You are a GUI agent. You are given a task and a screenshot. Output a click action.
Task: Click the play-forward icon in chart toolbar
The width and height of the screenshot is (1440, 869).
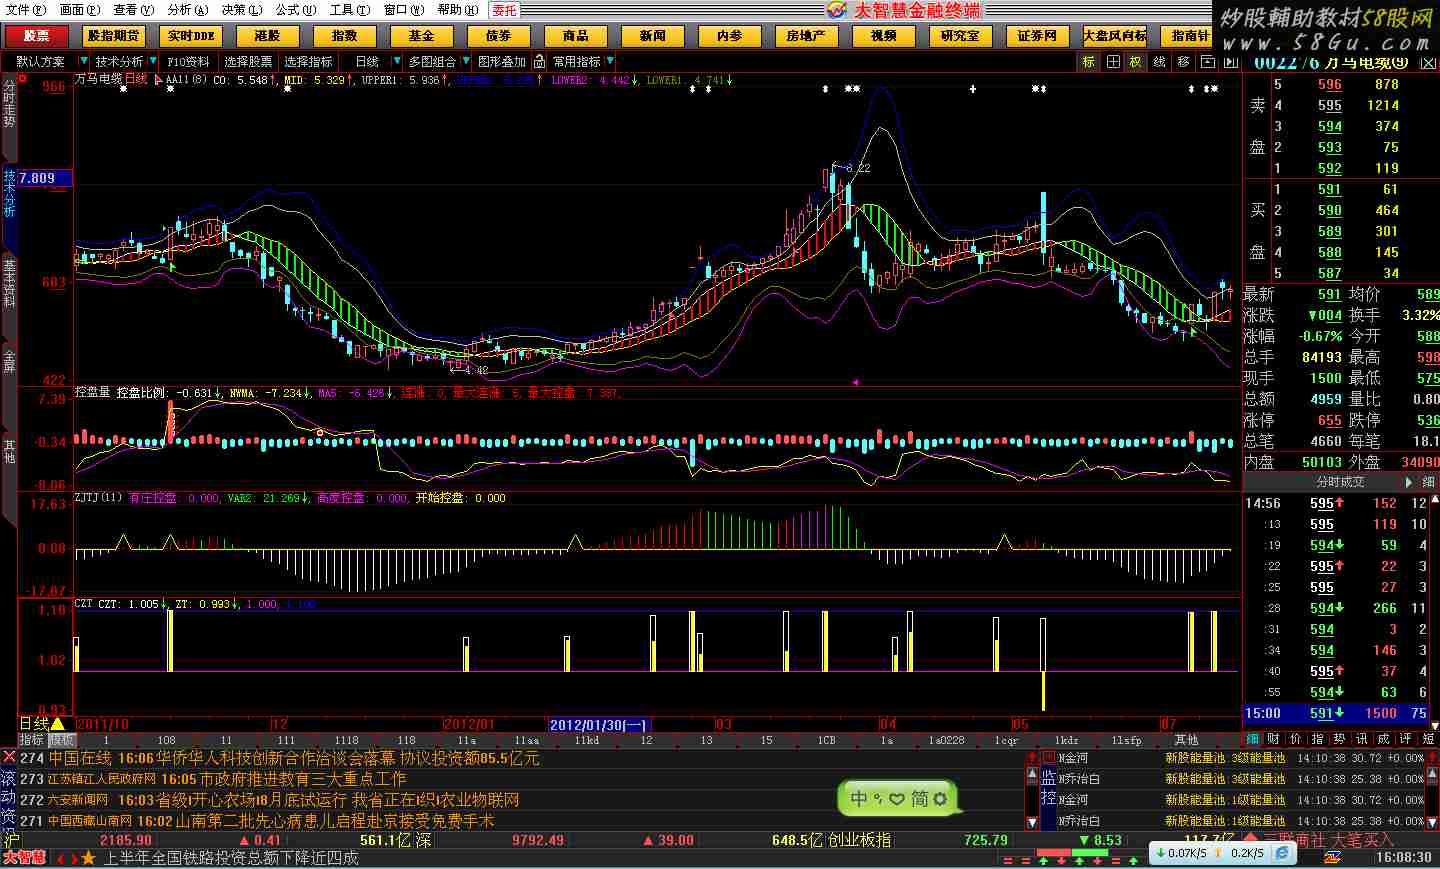click(1229, 62)
